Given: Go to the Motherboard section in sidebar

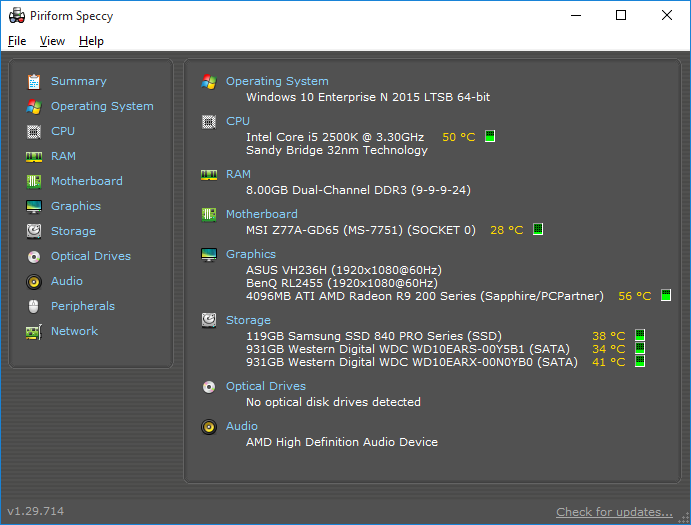Looking at the screenshot, I should [87, 181].
